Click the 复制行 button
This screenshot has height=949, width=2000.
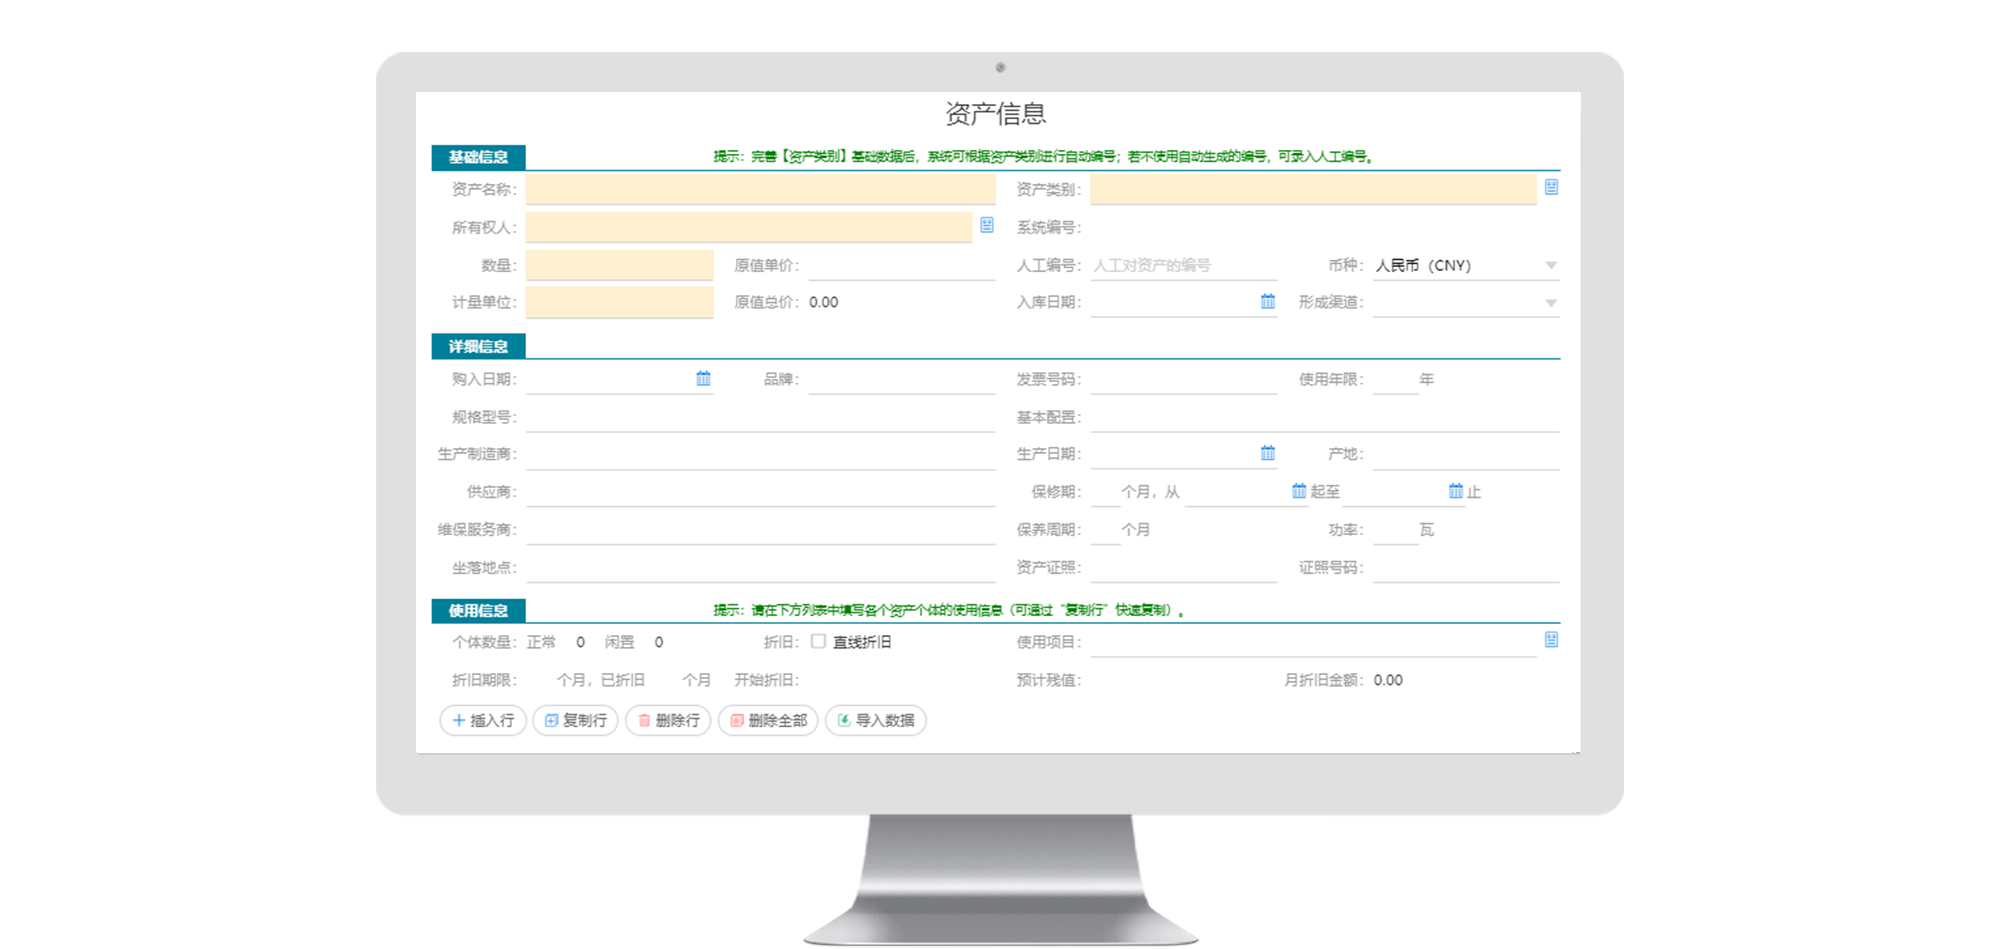point(576,720)
